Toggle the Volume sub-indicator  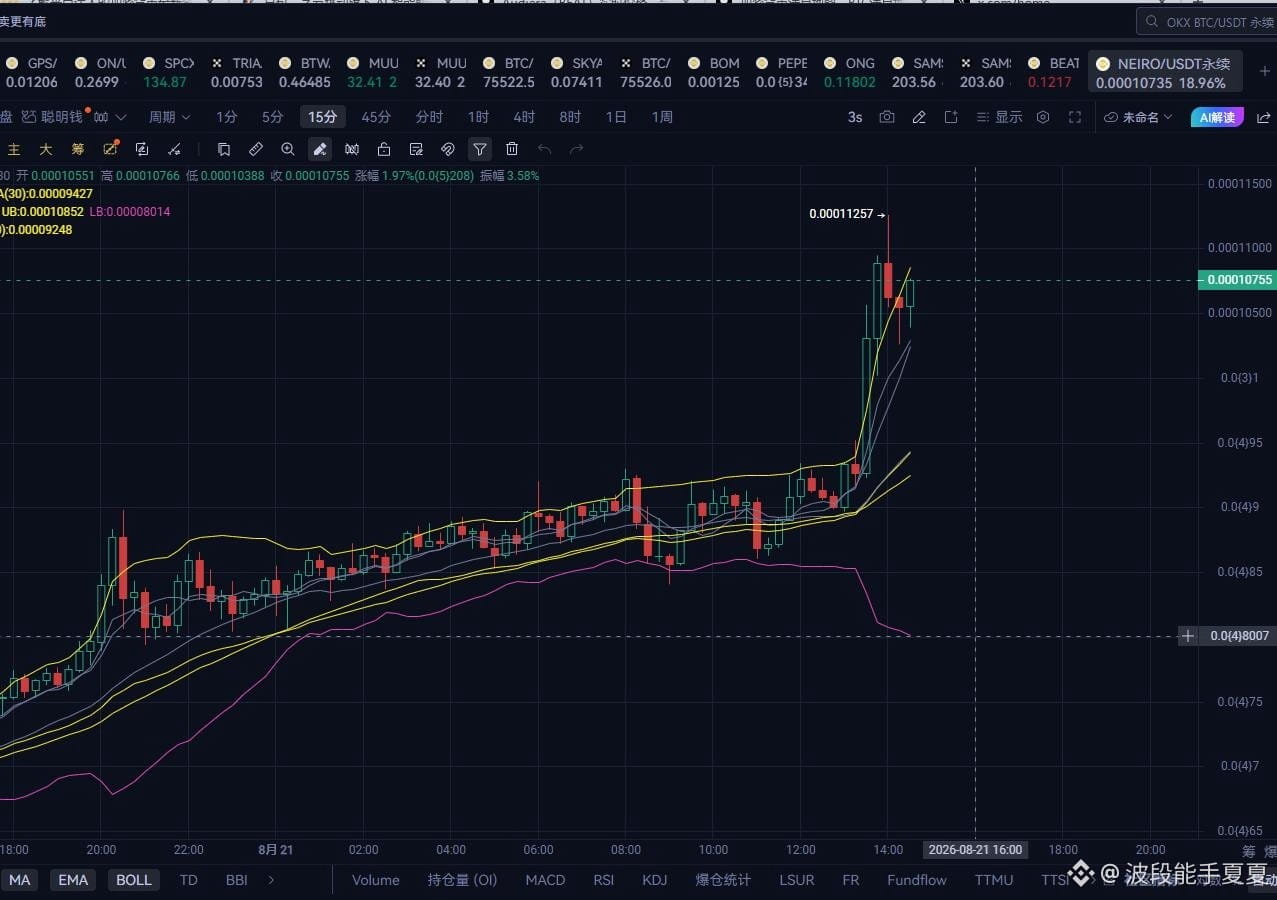coord(375,880)
